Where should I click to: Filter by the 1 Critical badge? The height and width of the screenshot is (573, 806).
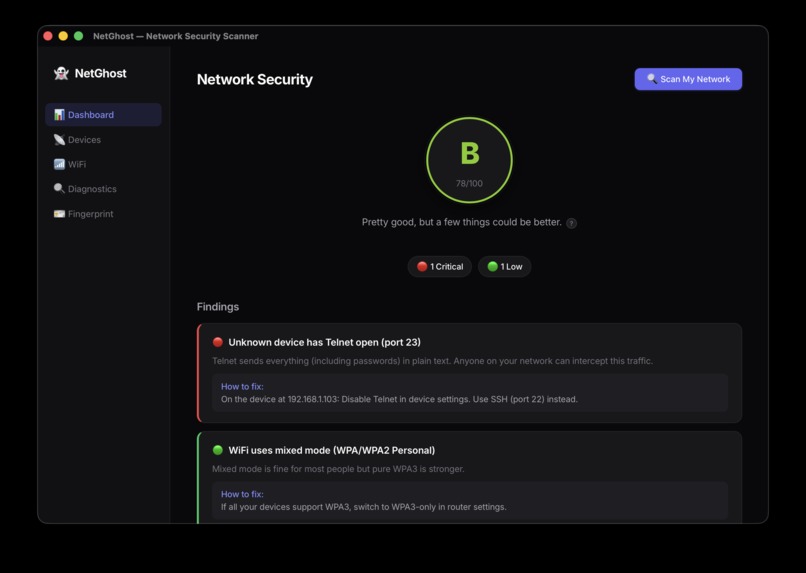[x=439, y=266]
